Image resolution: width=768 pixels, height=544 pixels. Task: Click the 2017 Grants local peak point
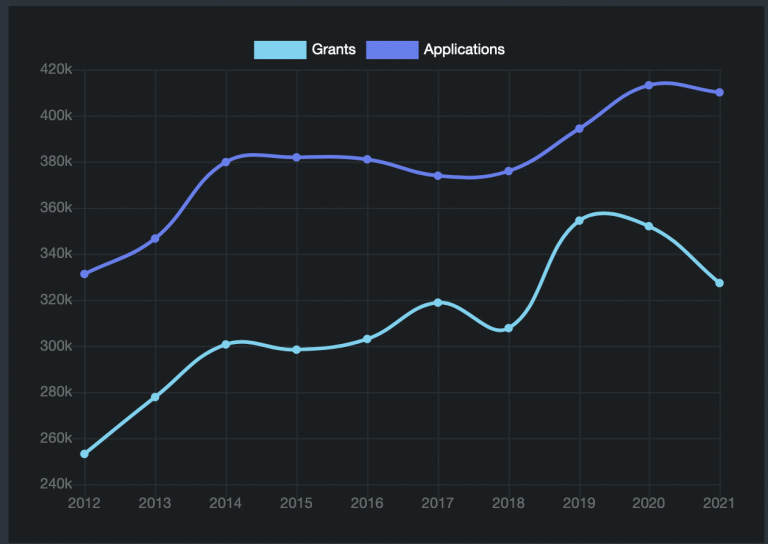tap(438, 303)
